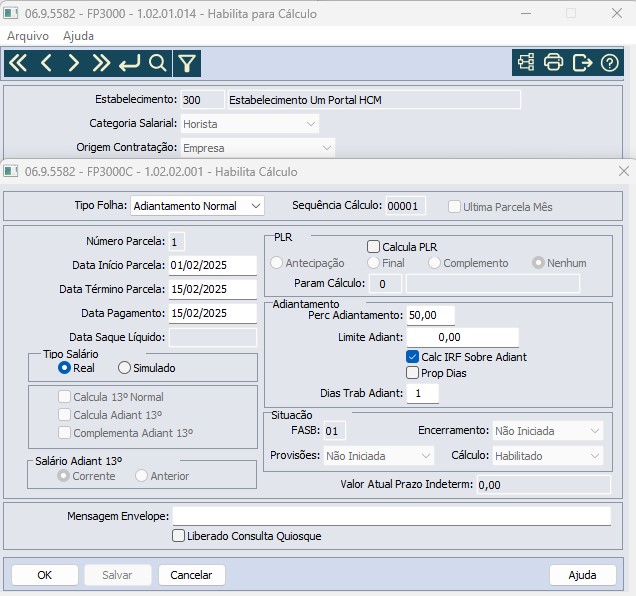Select Corrente salary radio

[63, 476]
